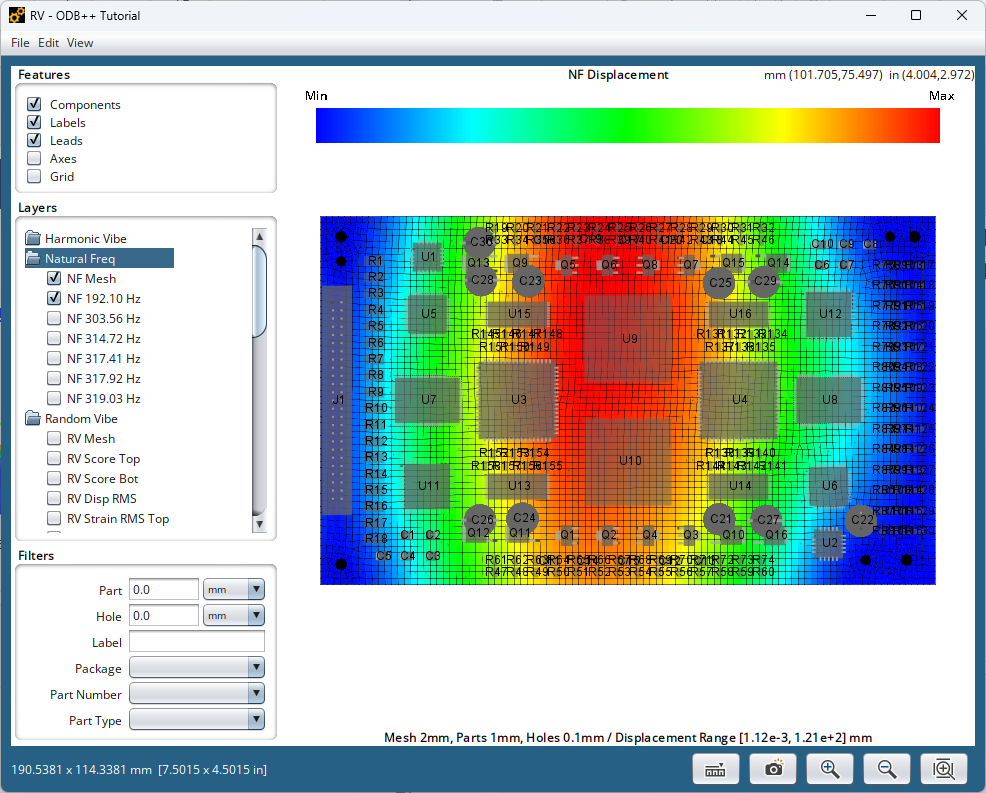Click the RV app icon in title bar
This screenshot has width=986, height=793.
pos(17,16)
